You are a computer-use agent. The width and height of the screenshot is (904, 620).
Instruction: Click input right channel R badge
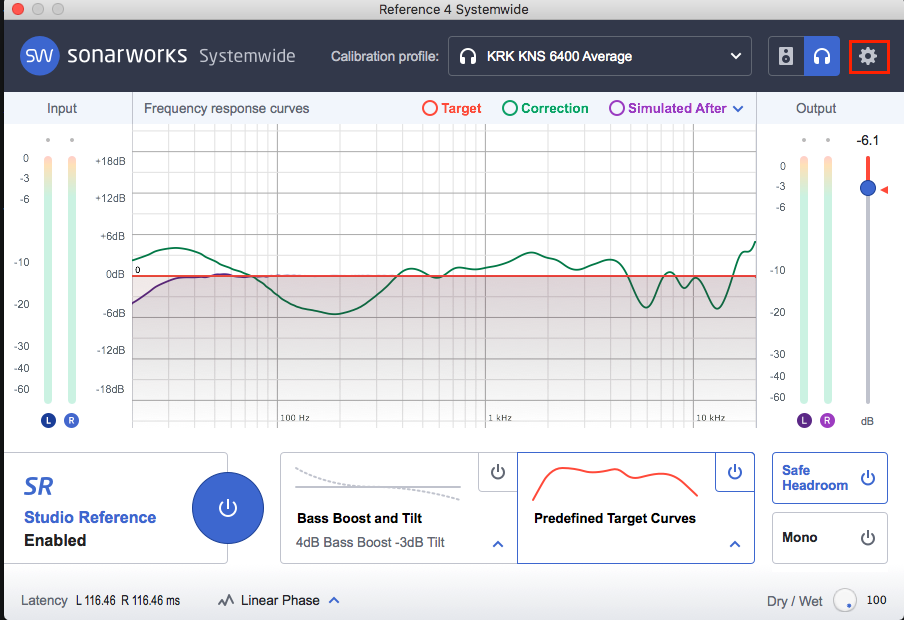coord(71,420)
